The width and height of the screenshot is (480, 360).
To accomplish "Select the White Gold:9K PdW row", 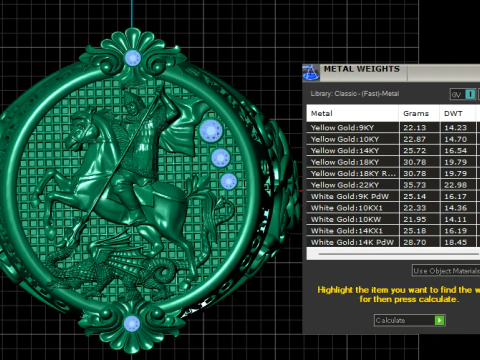I will click(393, 196).
